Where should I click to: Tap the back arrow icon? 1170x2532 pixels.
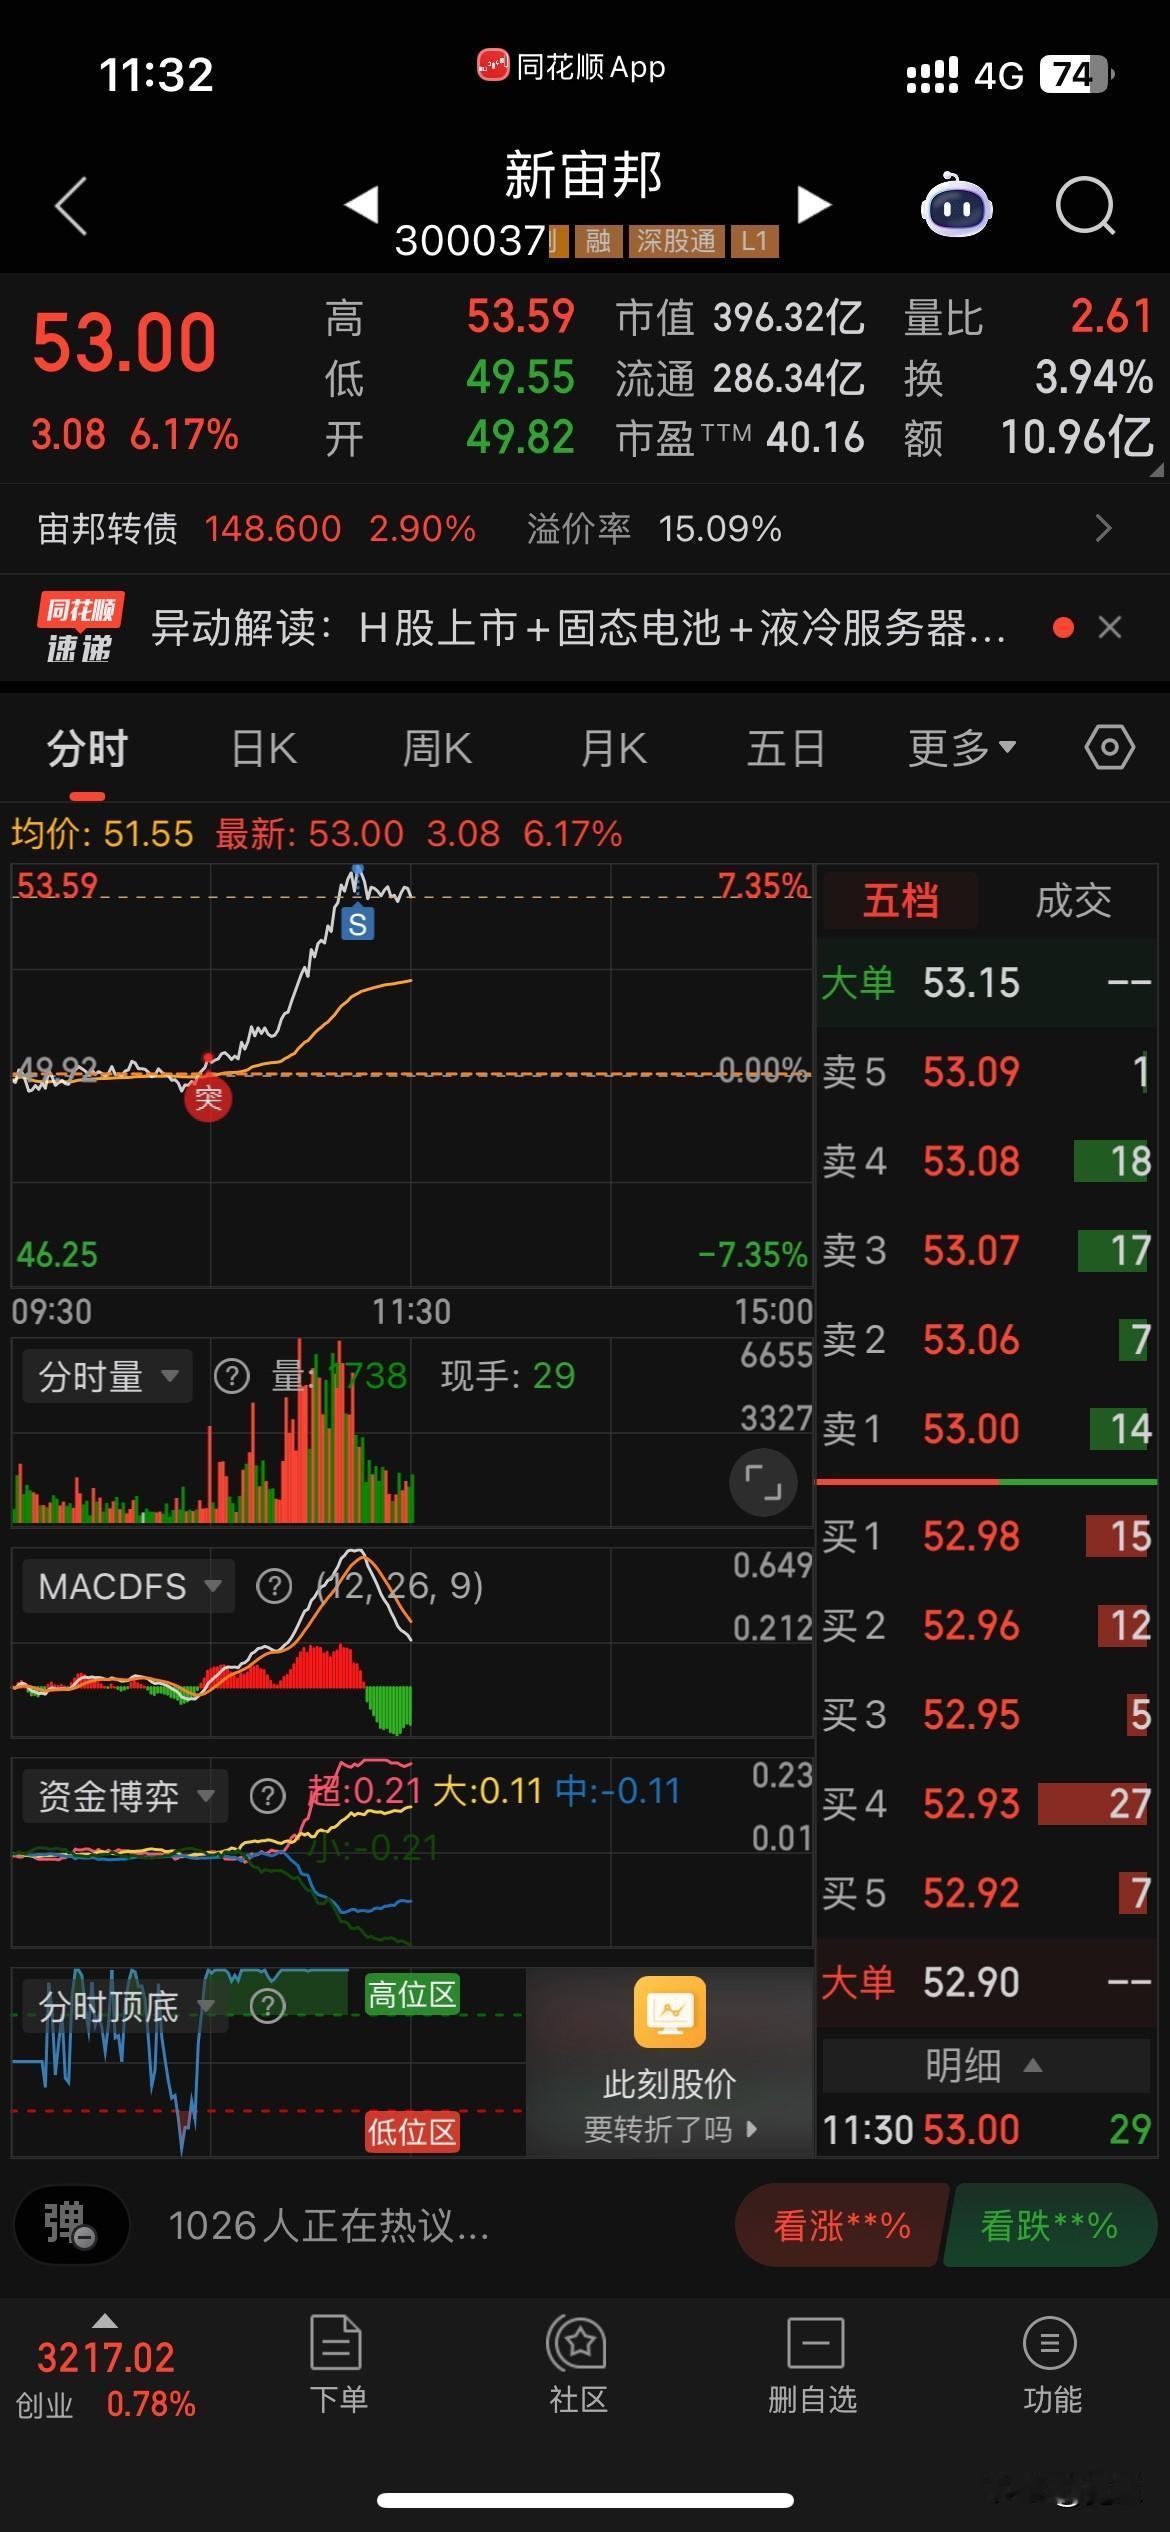(71, 206)
